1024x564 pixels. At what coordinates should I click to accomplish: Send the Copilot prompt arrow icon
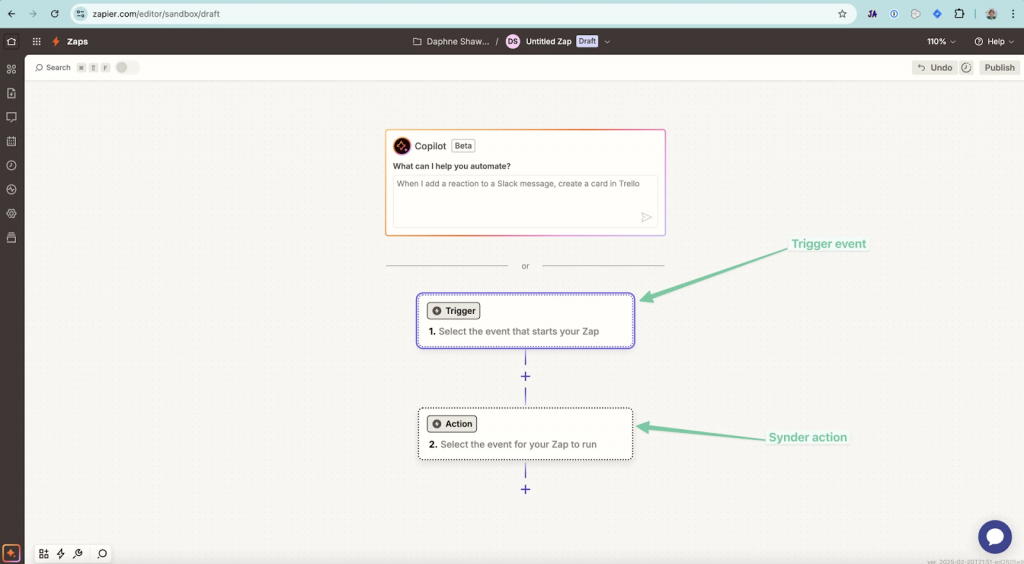(646, 217)
